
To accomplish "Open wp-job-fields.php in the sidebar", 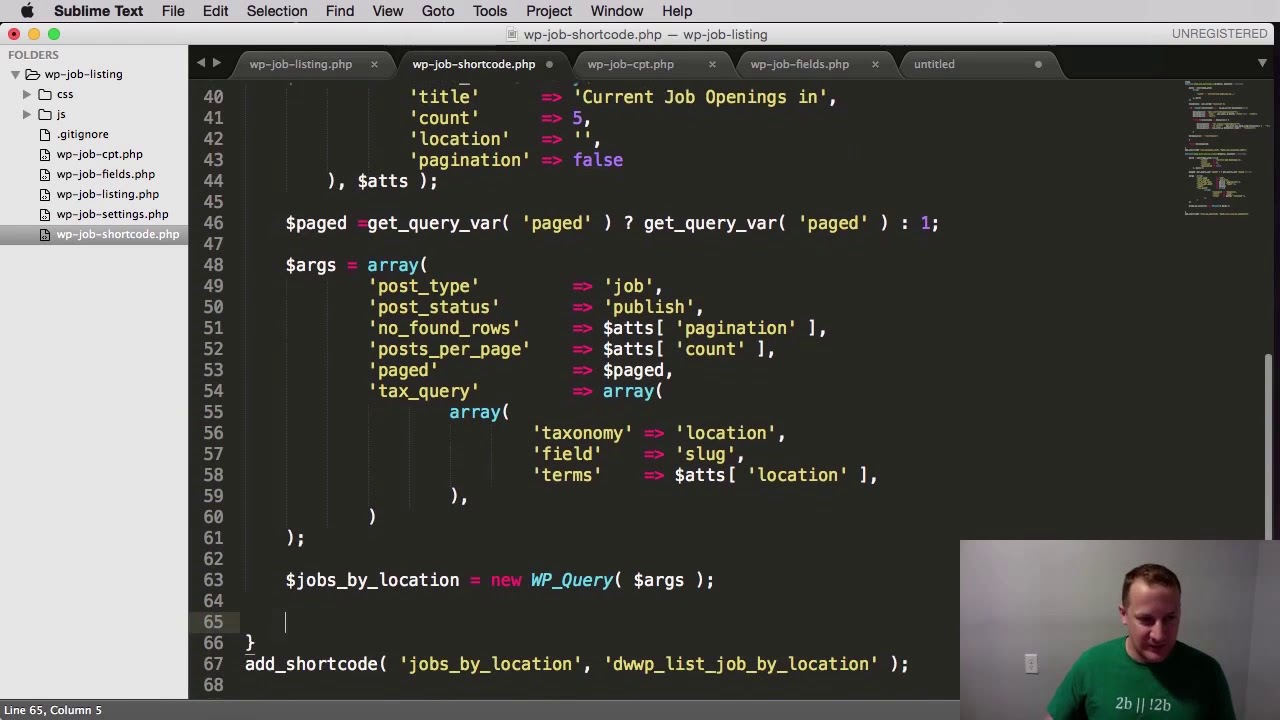I will click(105, 174).
